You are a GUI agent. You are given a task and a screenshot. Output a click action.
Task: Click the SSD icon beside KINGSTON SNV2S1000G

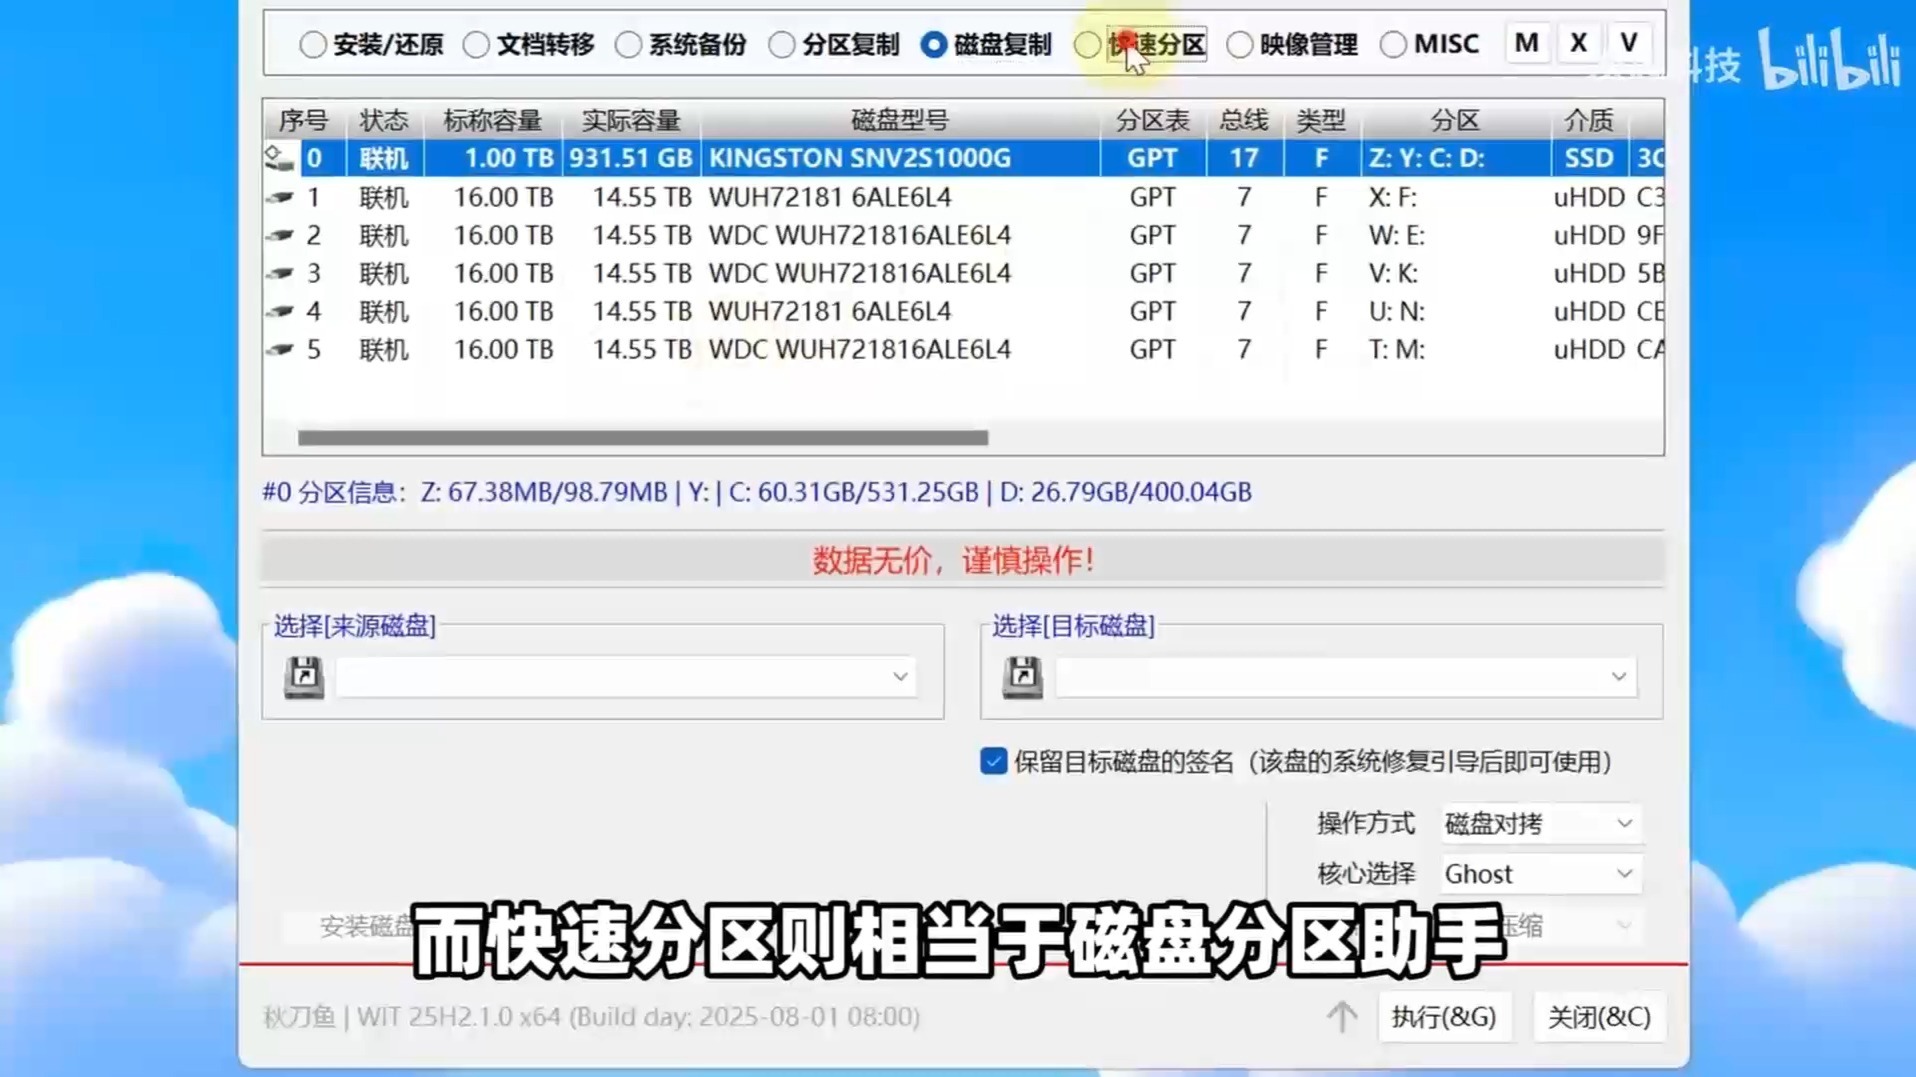coord(278,157)
